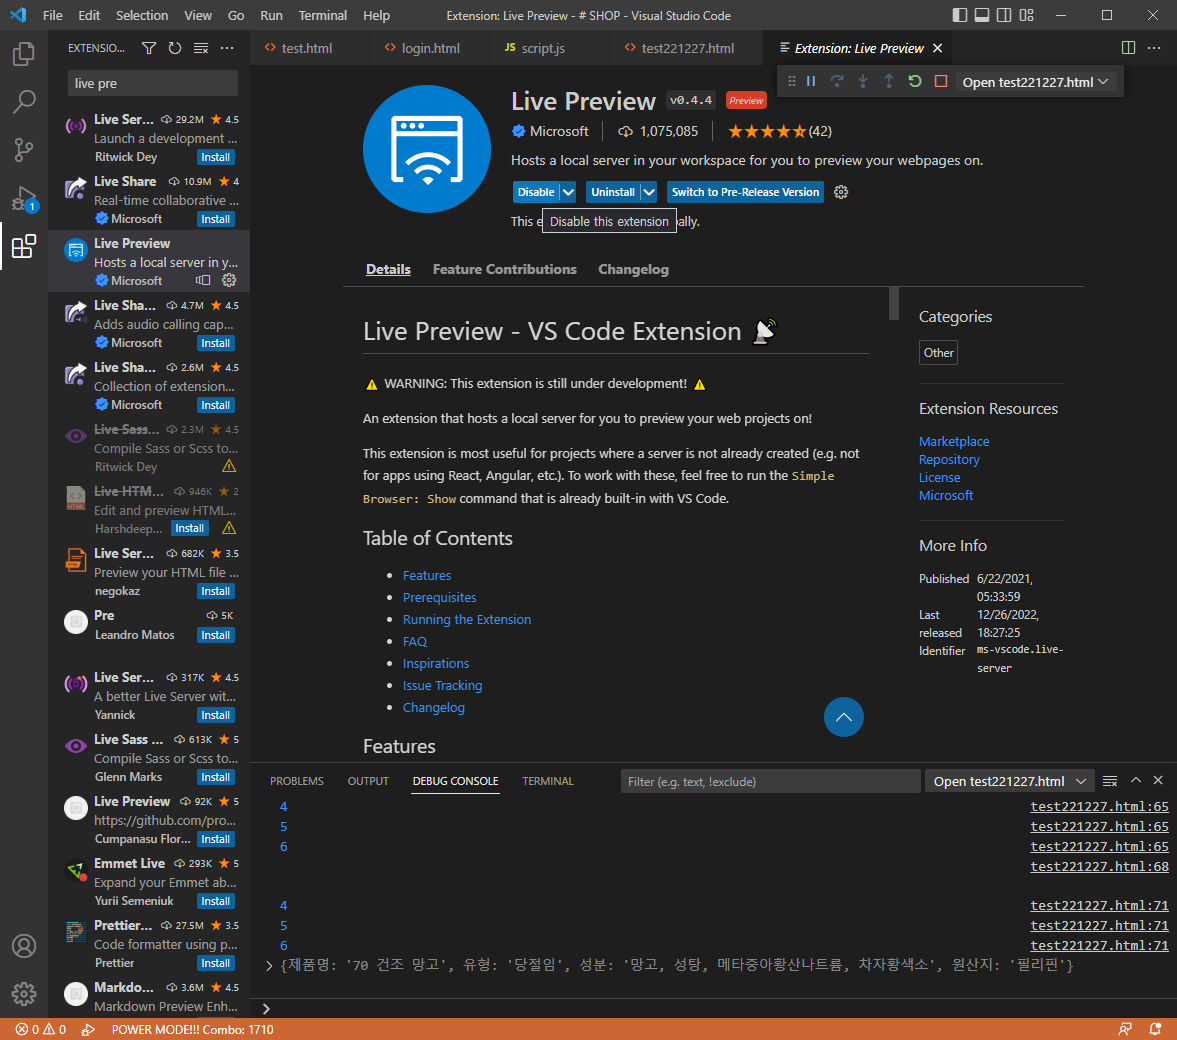Click Step Out in debug toolbar
This screenshot has width=1177, height=1040.
[x=889, y=81]
